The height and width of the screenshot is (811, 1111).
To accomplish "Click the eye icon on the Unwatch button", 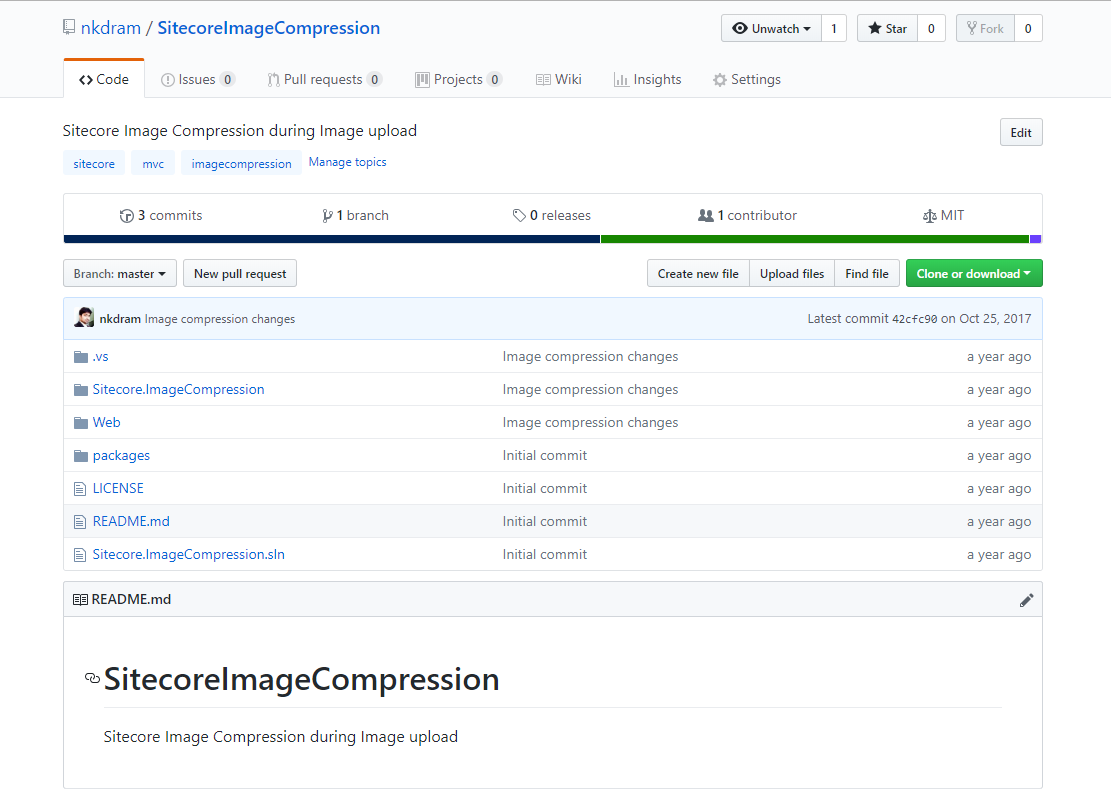I will [740, 28].
